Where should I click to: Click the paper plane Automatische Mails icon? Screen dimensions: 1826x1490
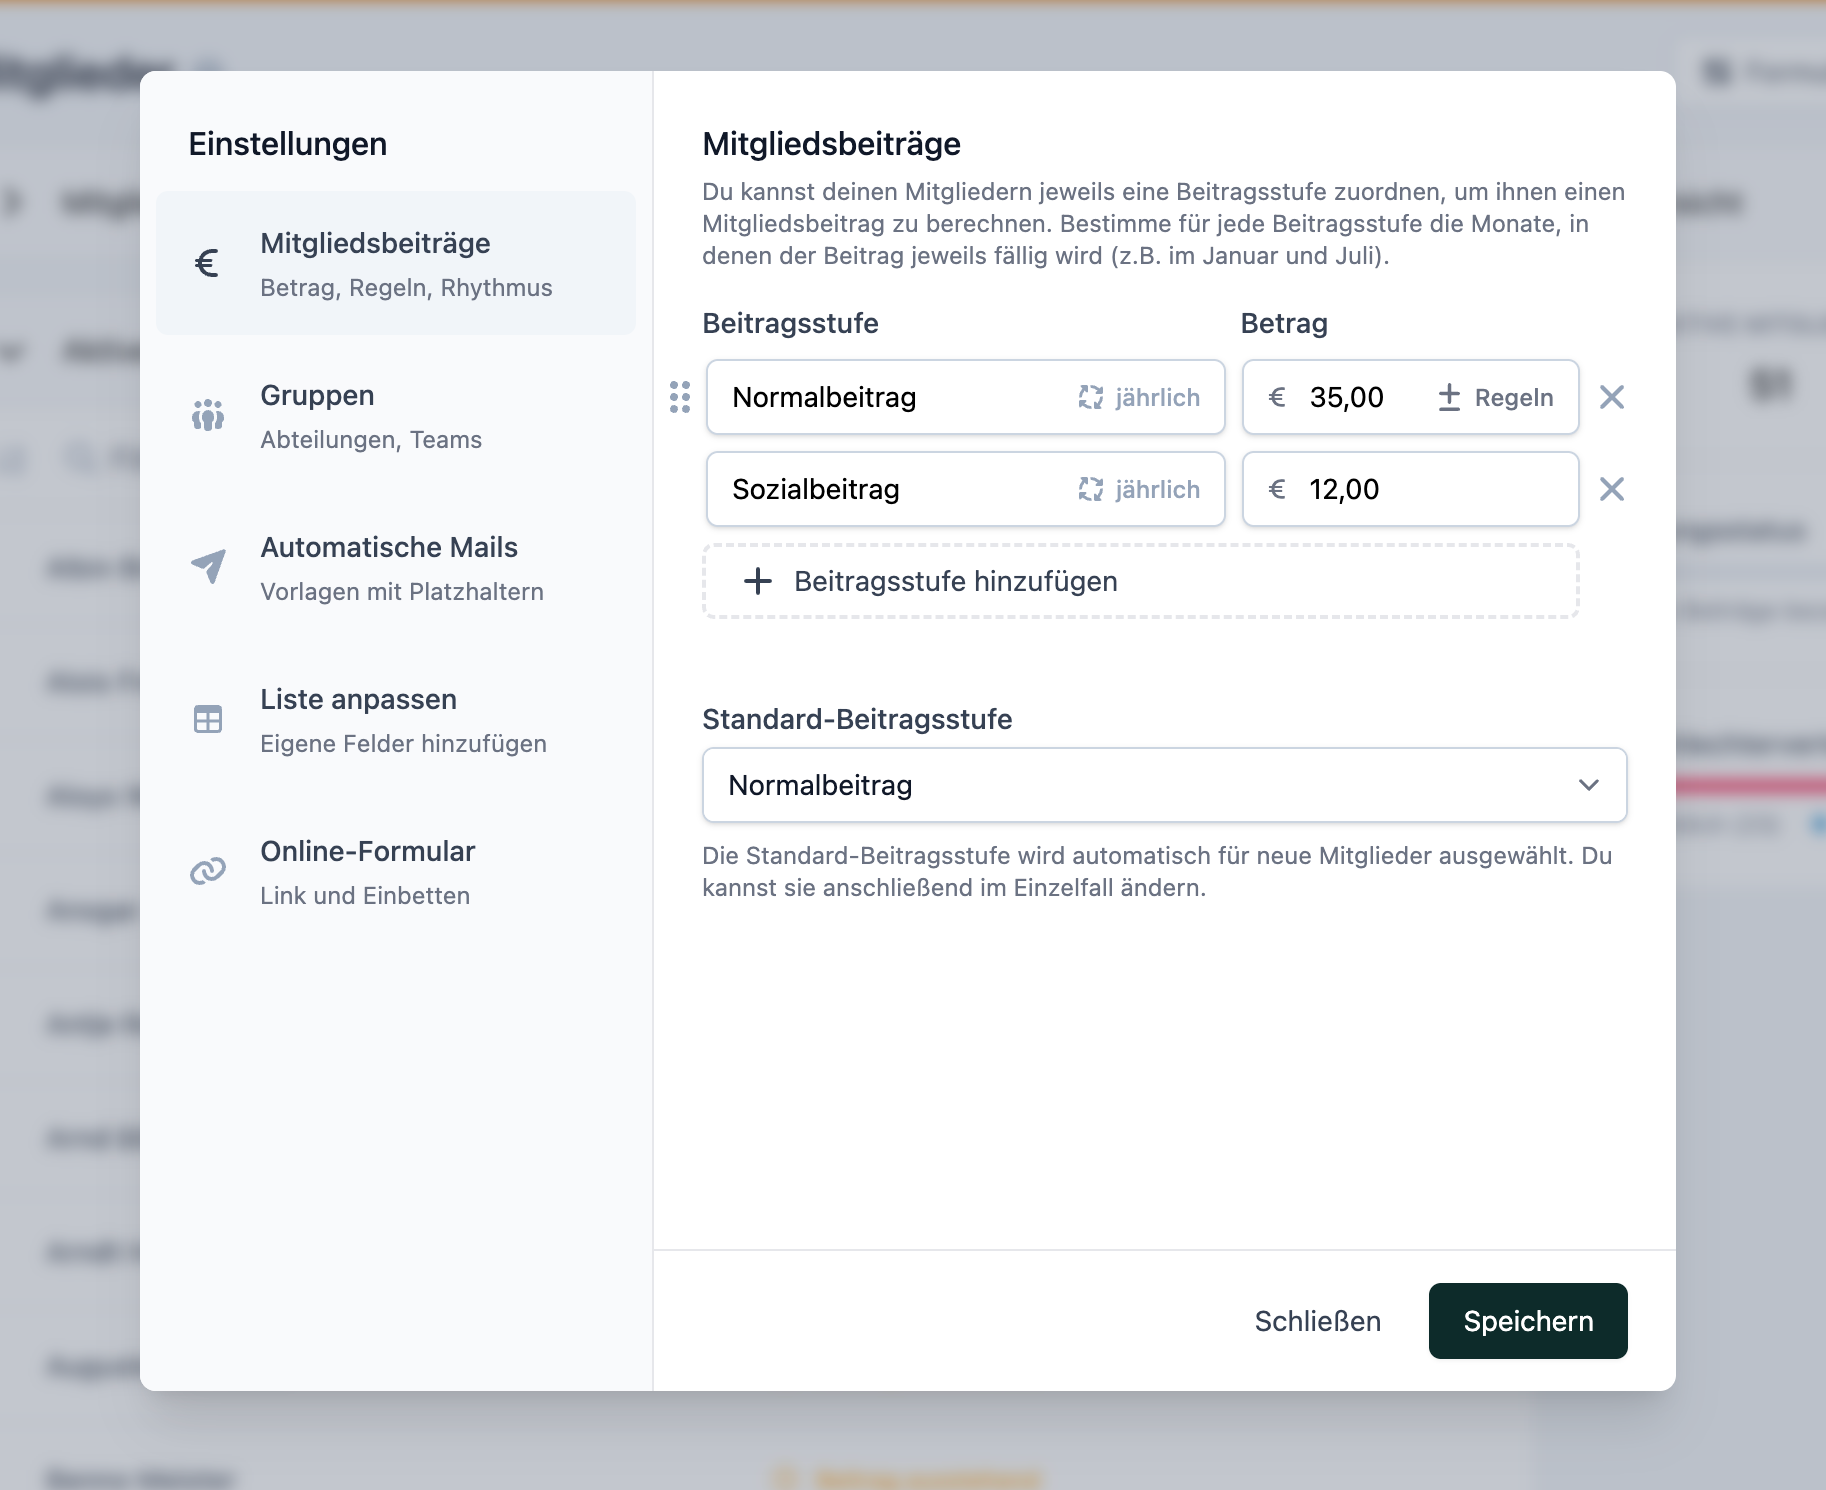pos(208,567)
